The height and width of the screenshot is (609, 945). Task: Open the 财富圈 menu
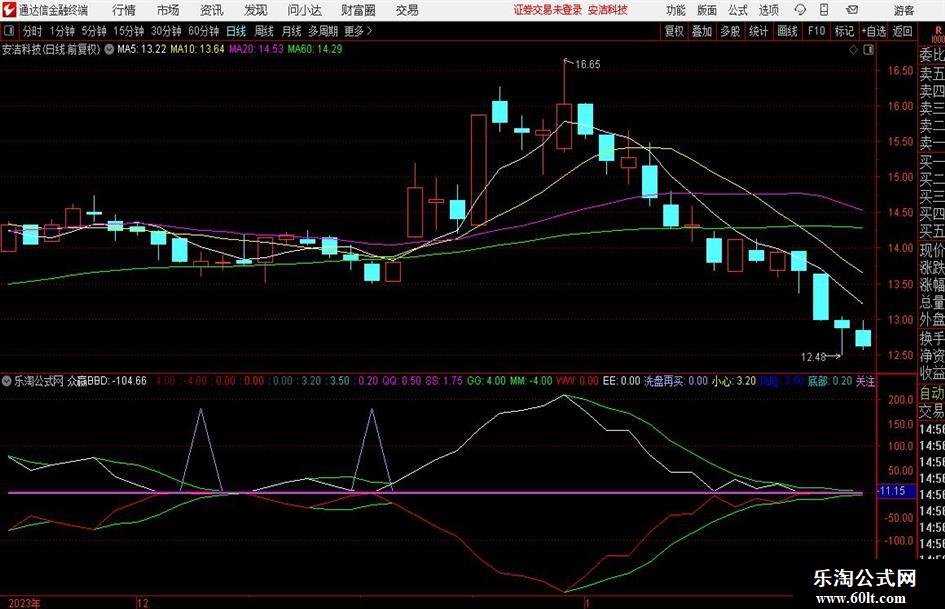[x=358, y=10]
